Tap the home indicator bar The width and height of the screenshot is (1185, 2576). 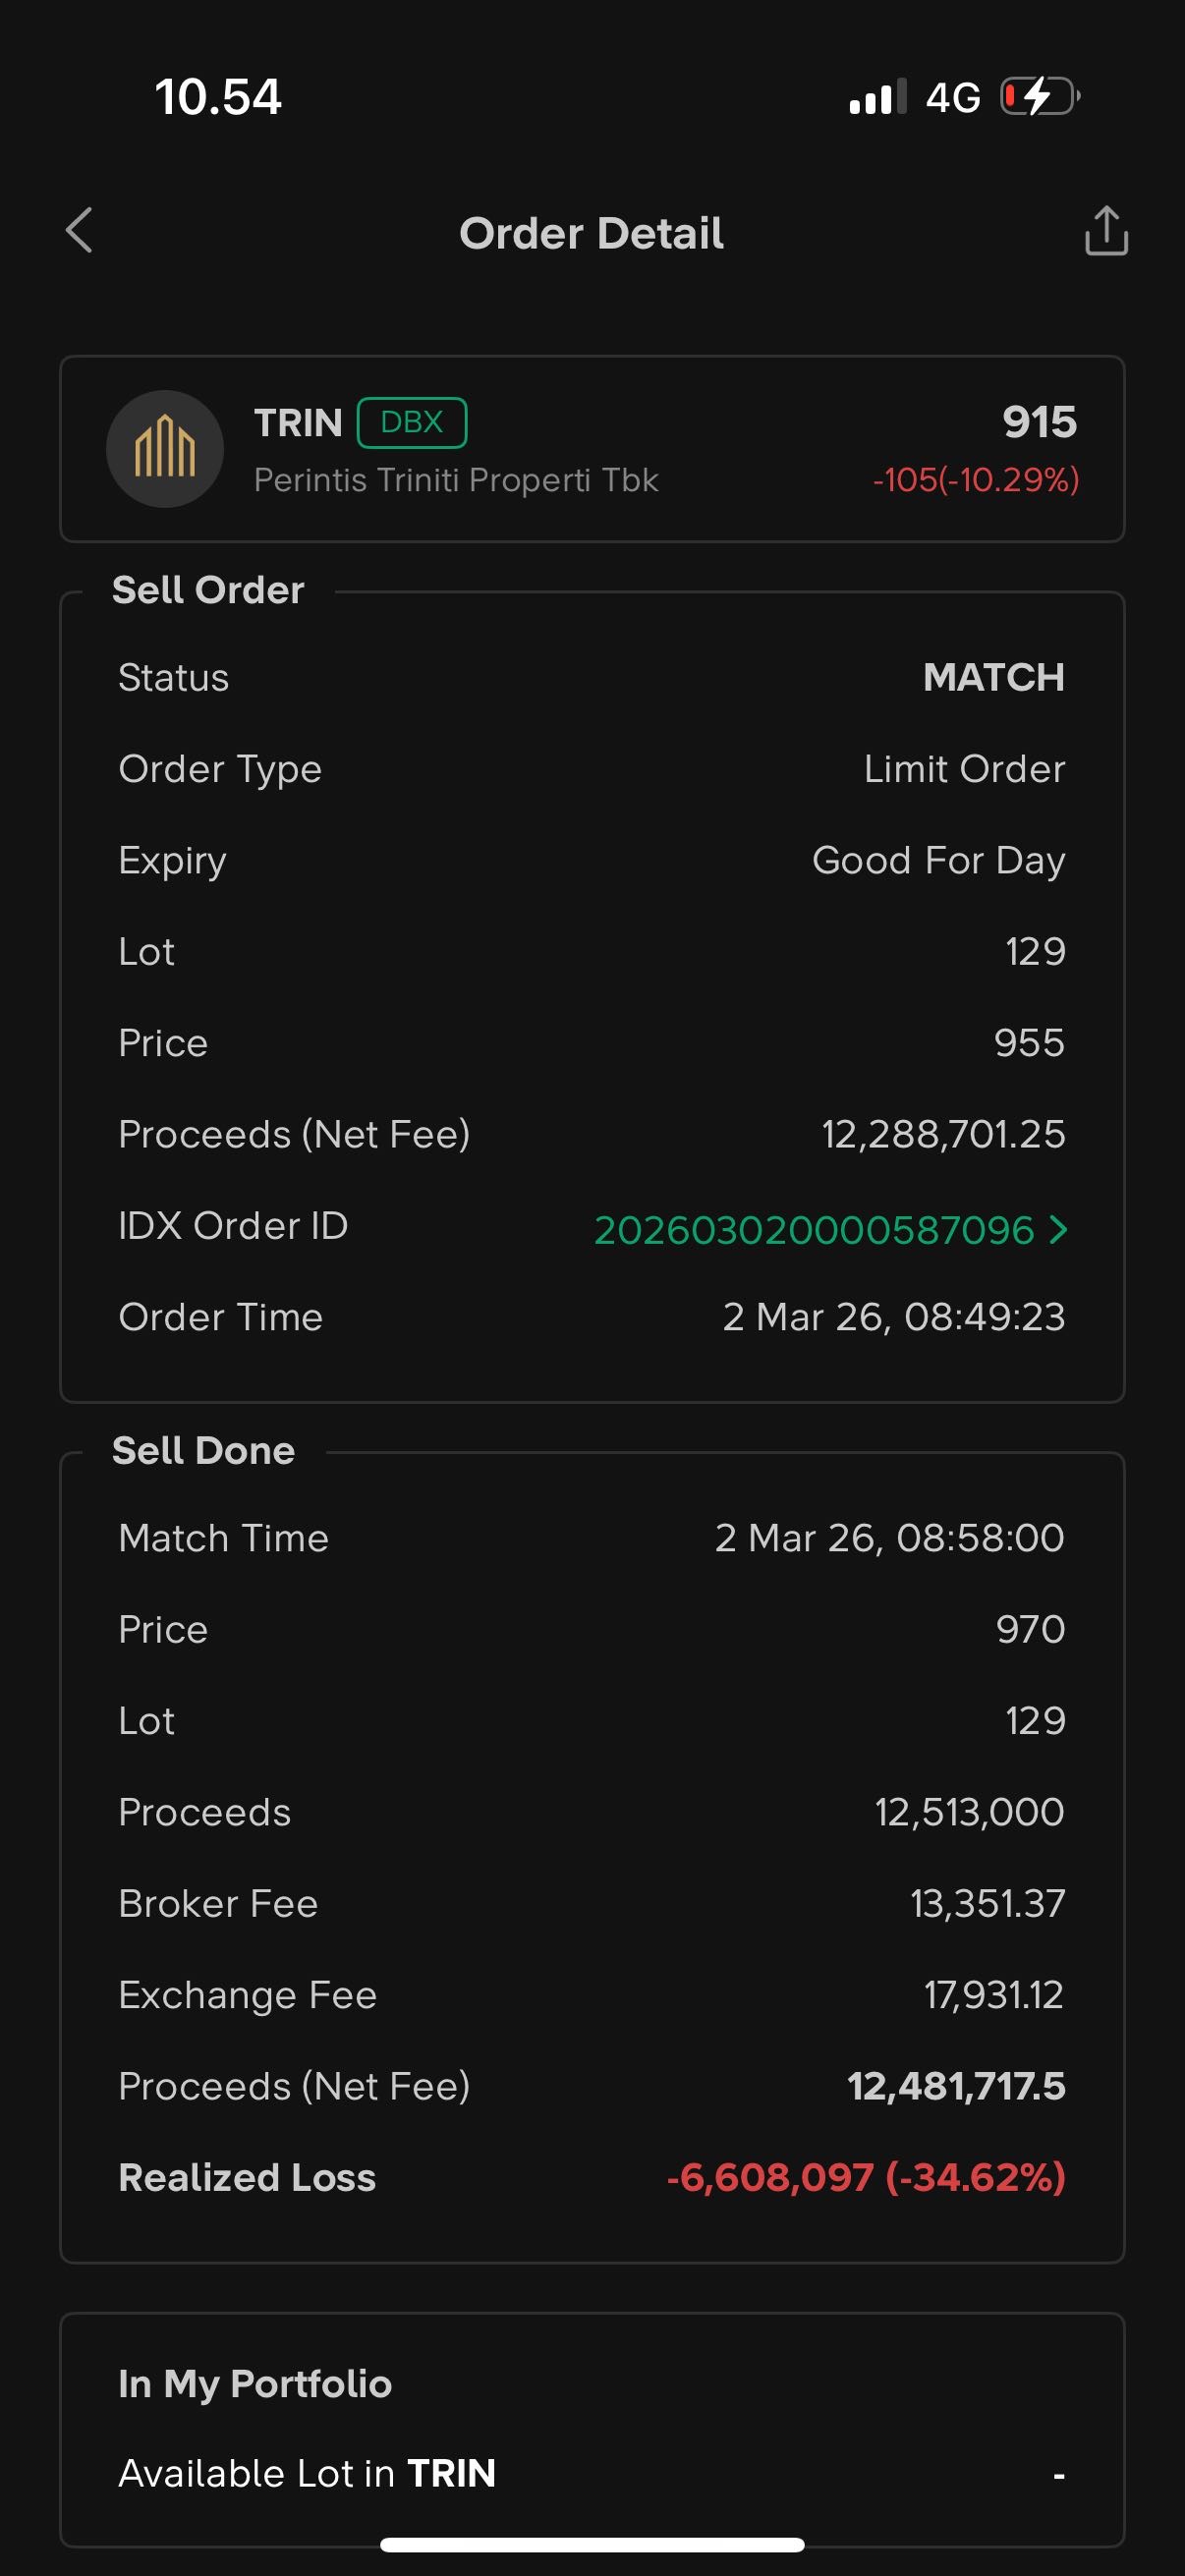coord(592,2545)
